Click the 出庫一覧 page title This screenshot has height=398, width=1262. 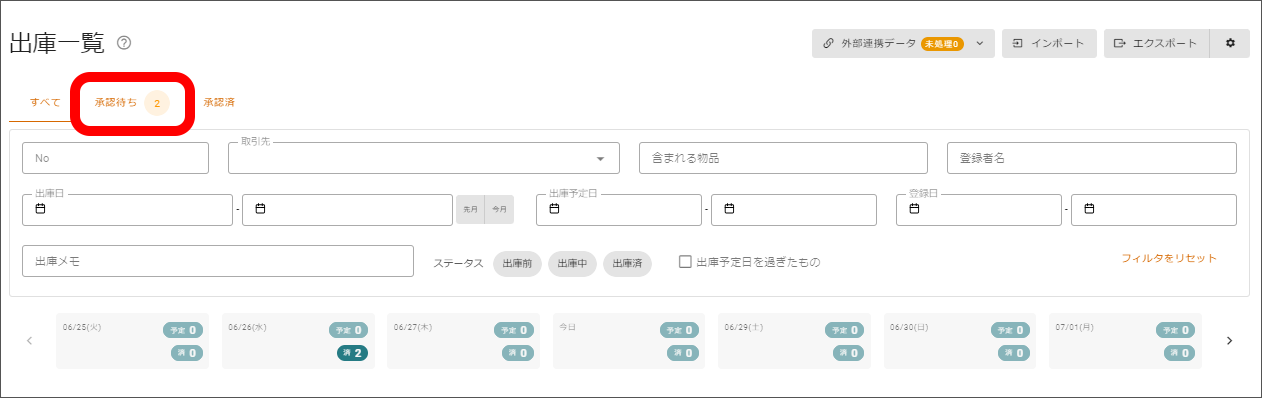click(x=56, y=43)
